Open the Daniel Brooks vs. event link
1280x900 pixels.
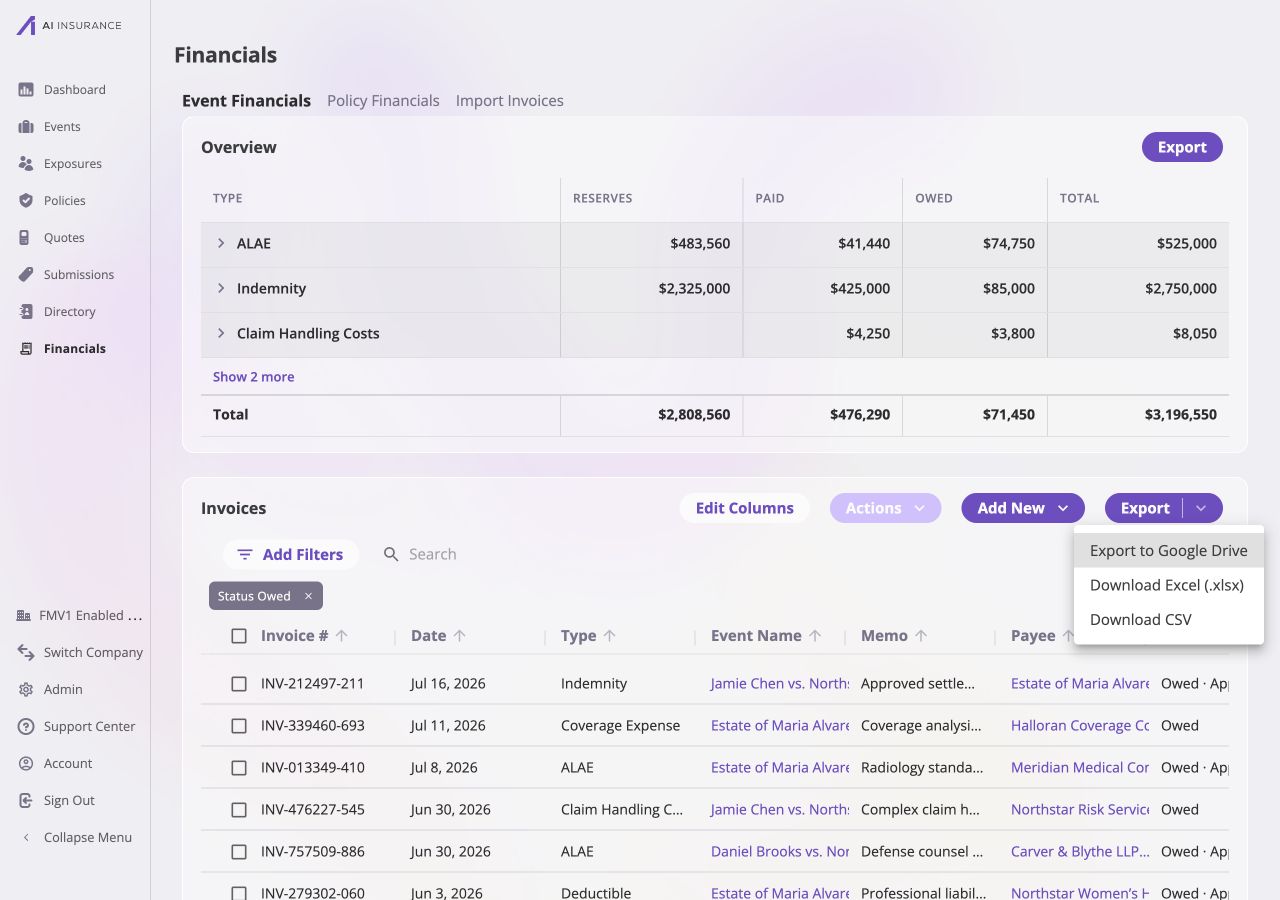780,852
